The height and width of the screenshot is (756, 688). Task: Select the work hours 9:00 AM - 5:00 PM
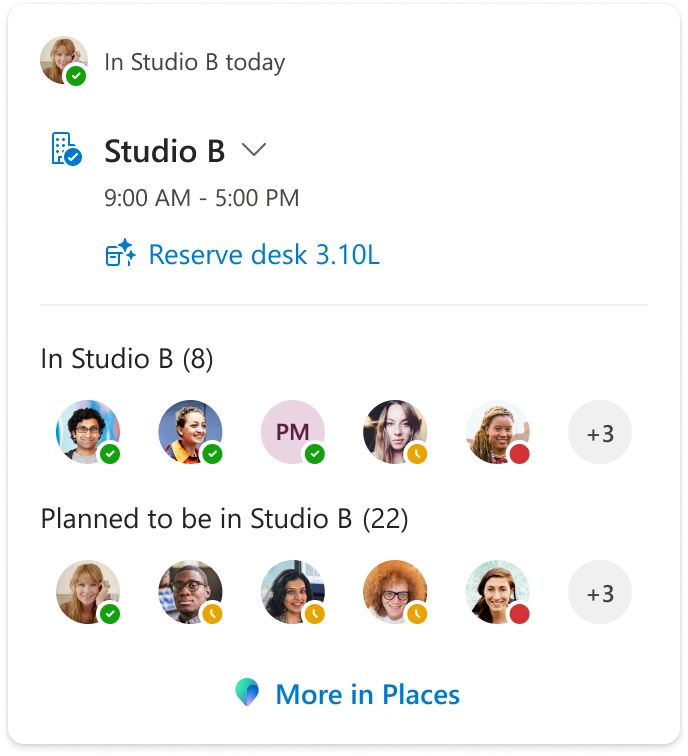[x=202, y=198]
